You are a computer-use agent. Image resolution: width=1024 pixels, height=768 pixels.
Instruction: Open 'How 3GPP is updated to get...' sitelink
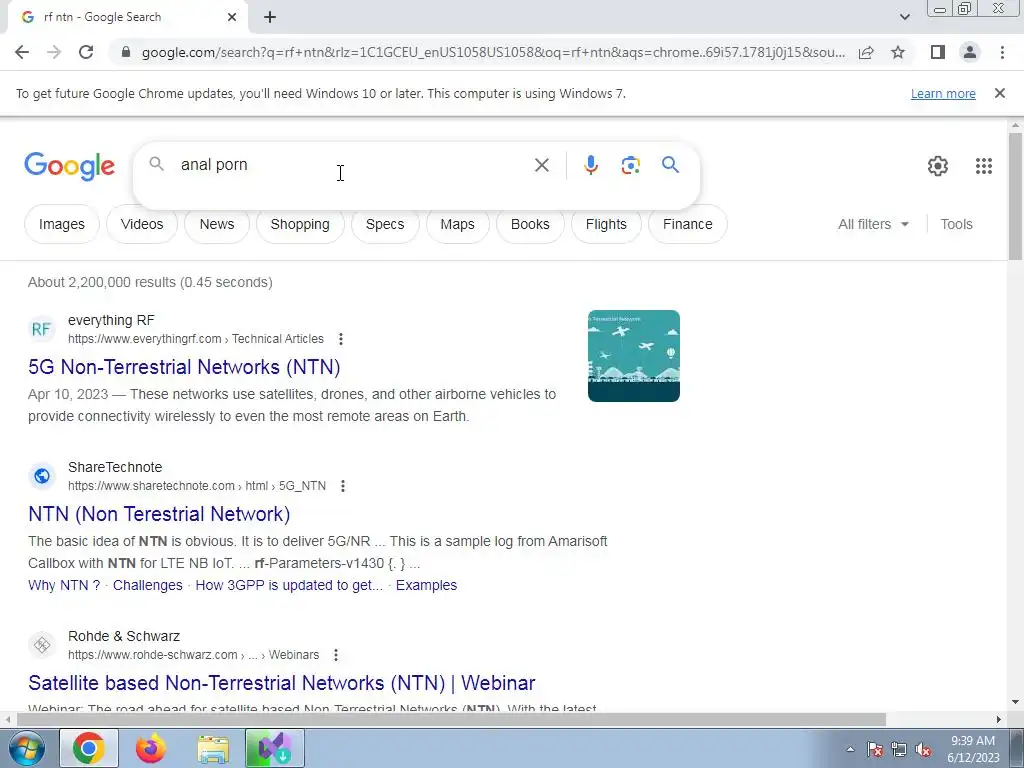pos(289,585)
